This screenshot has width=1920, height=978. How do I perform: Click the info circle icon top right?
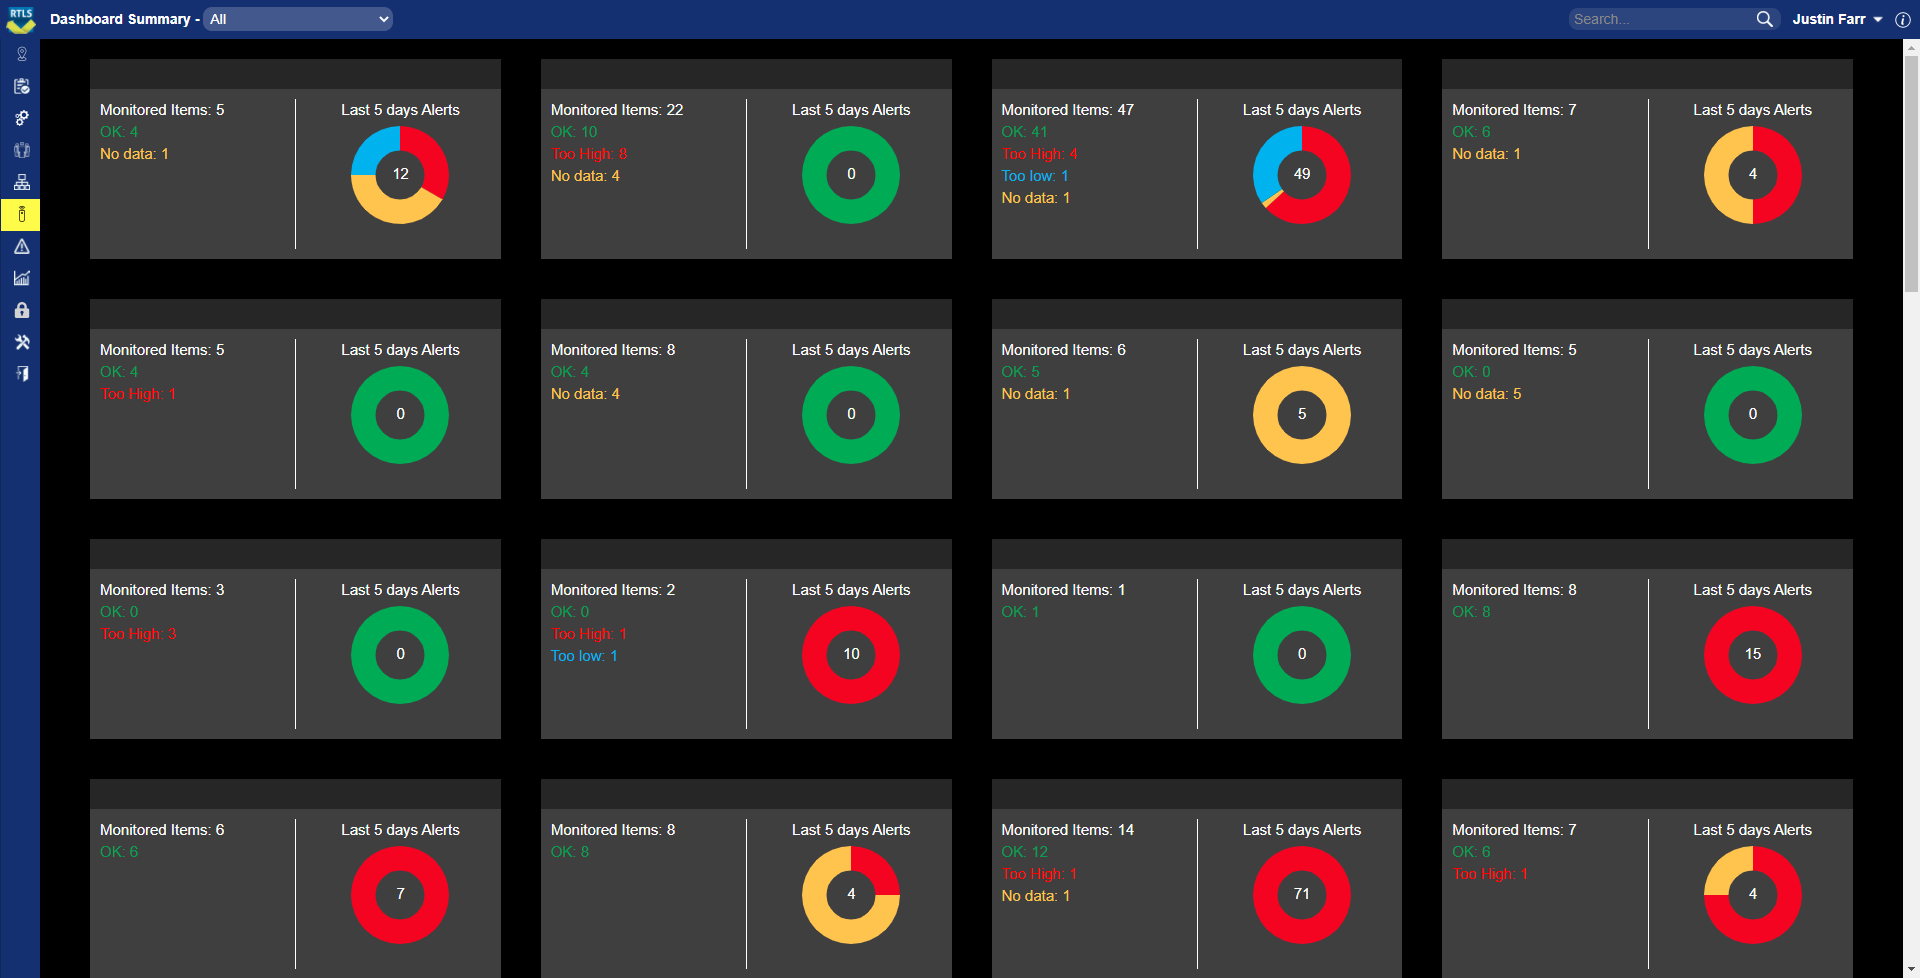click(x=1904, y=19)
